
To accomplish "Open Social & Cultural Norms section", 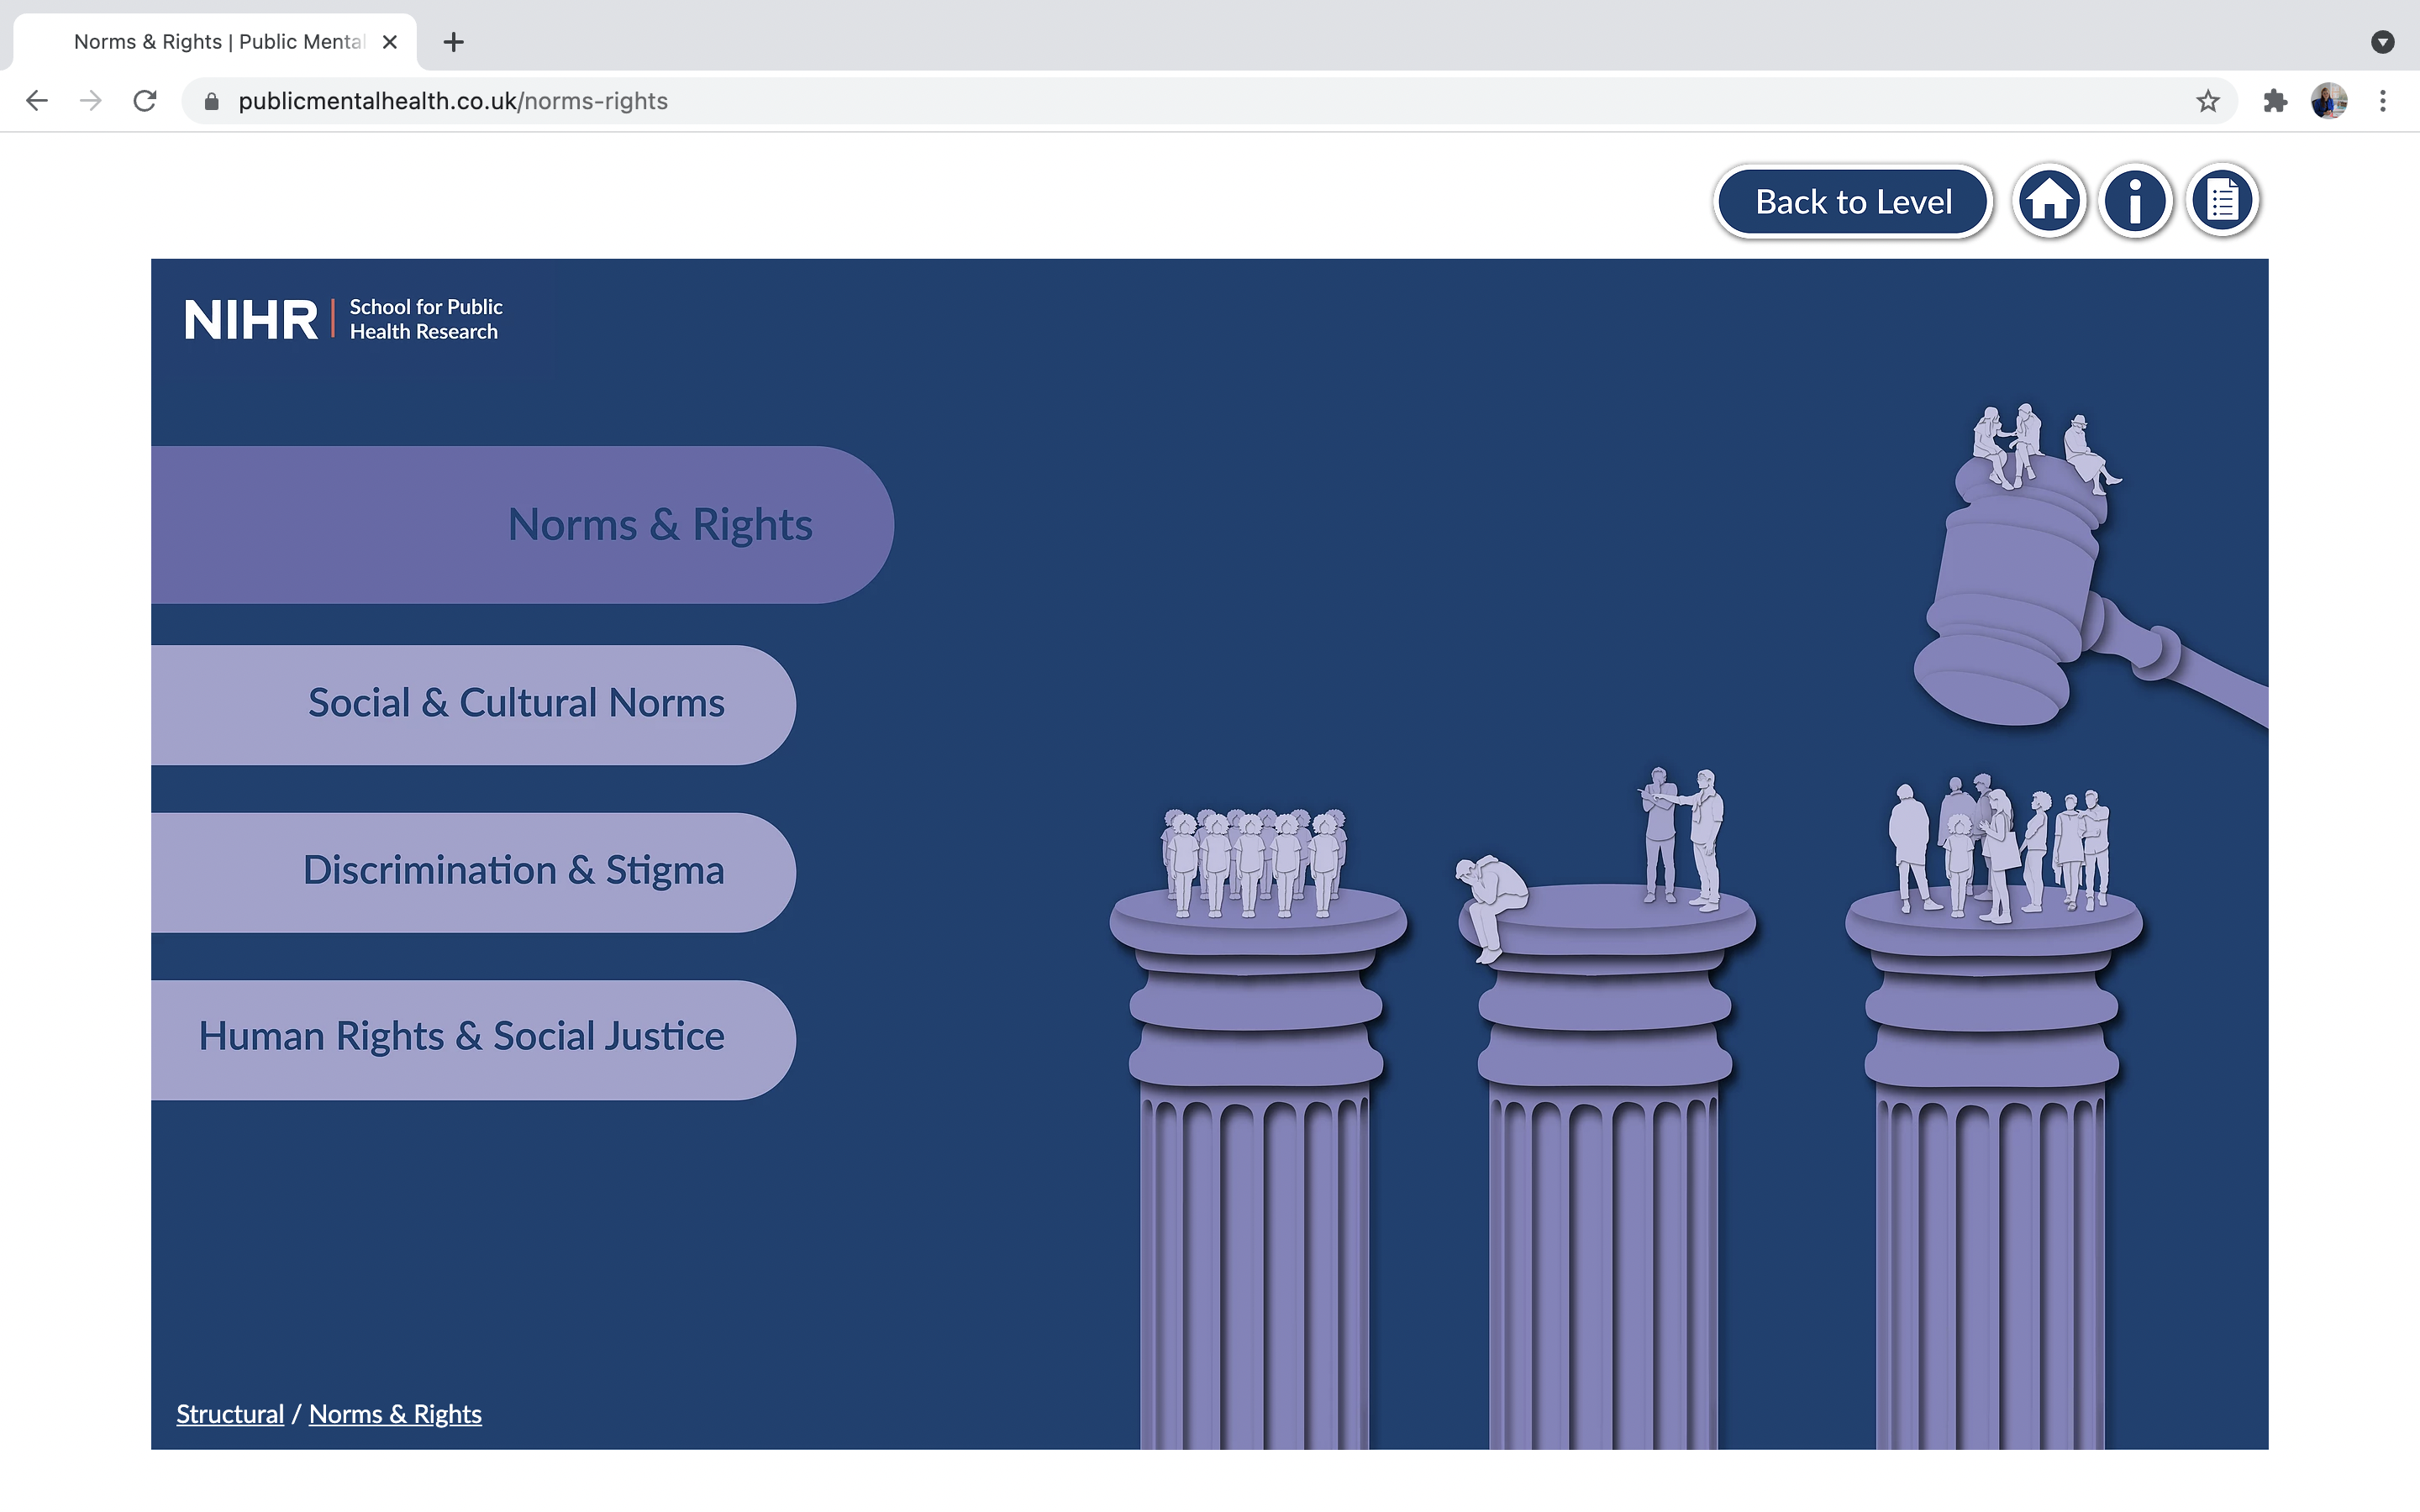I will (516, 704).
